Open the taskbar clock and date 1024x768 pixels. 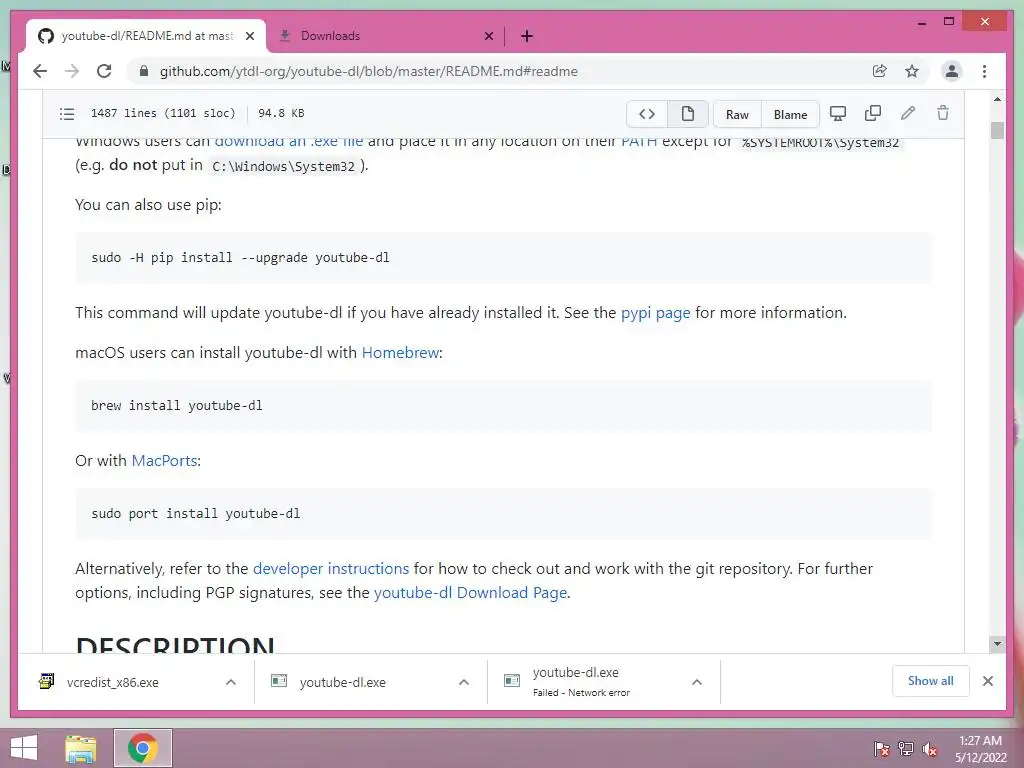[x=980, y=749]
